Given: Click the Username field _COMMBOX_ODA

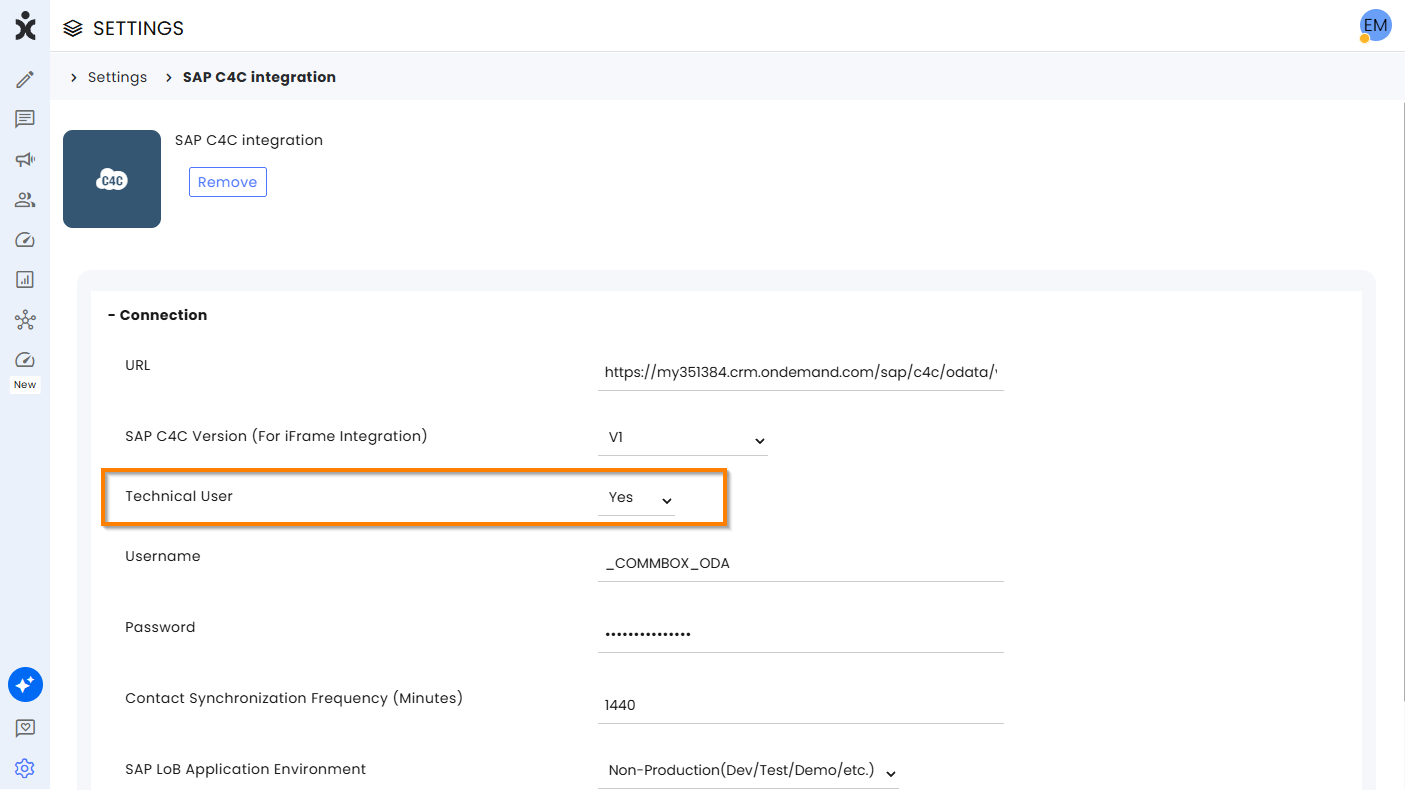Looking at the screenshot, I should (801, 564).
